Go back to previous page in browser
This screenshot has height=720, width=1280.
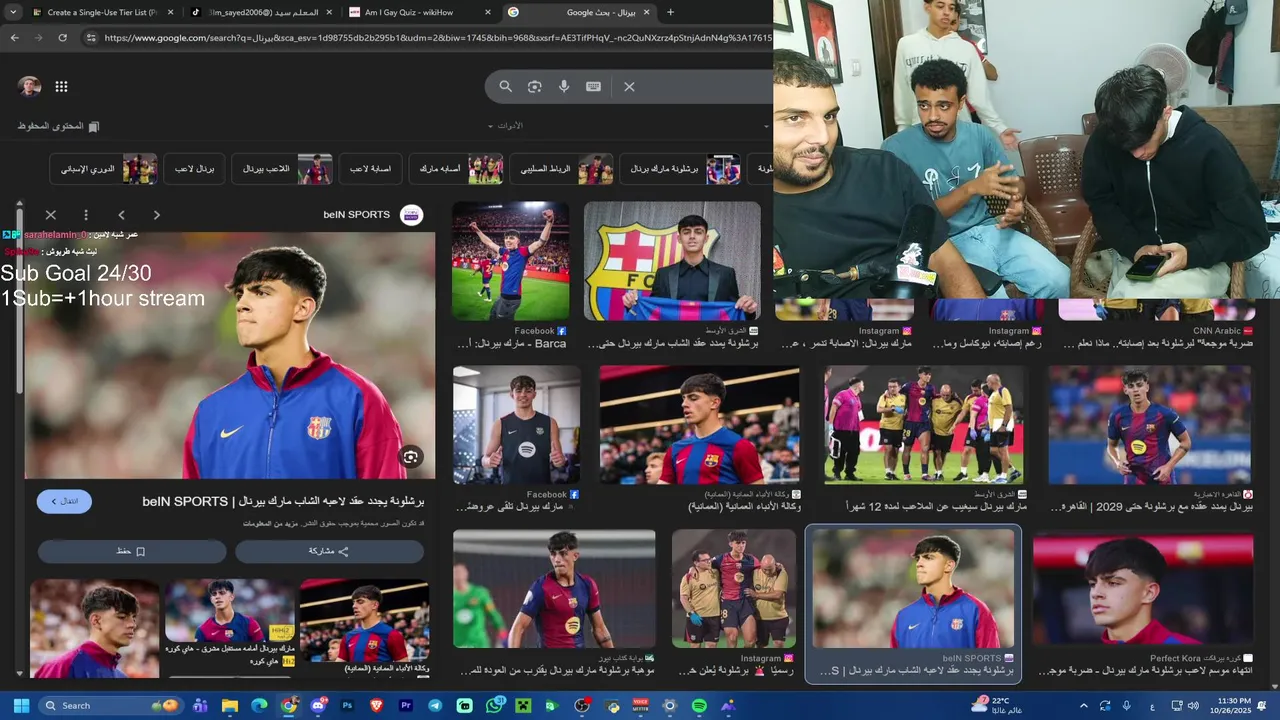14,38
